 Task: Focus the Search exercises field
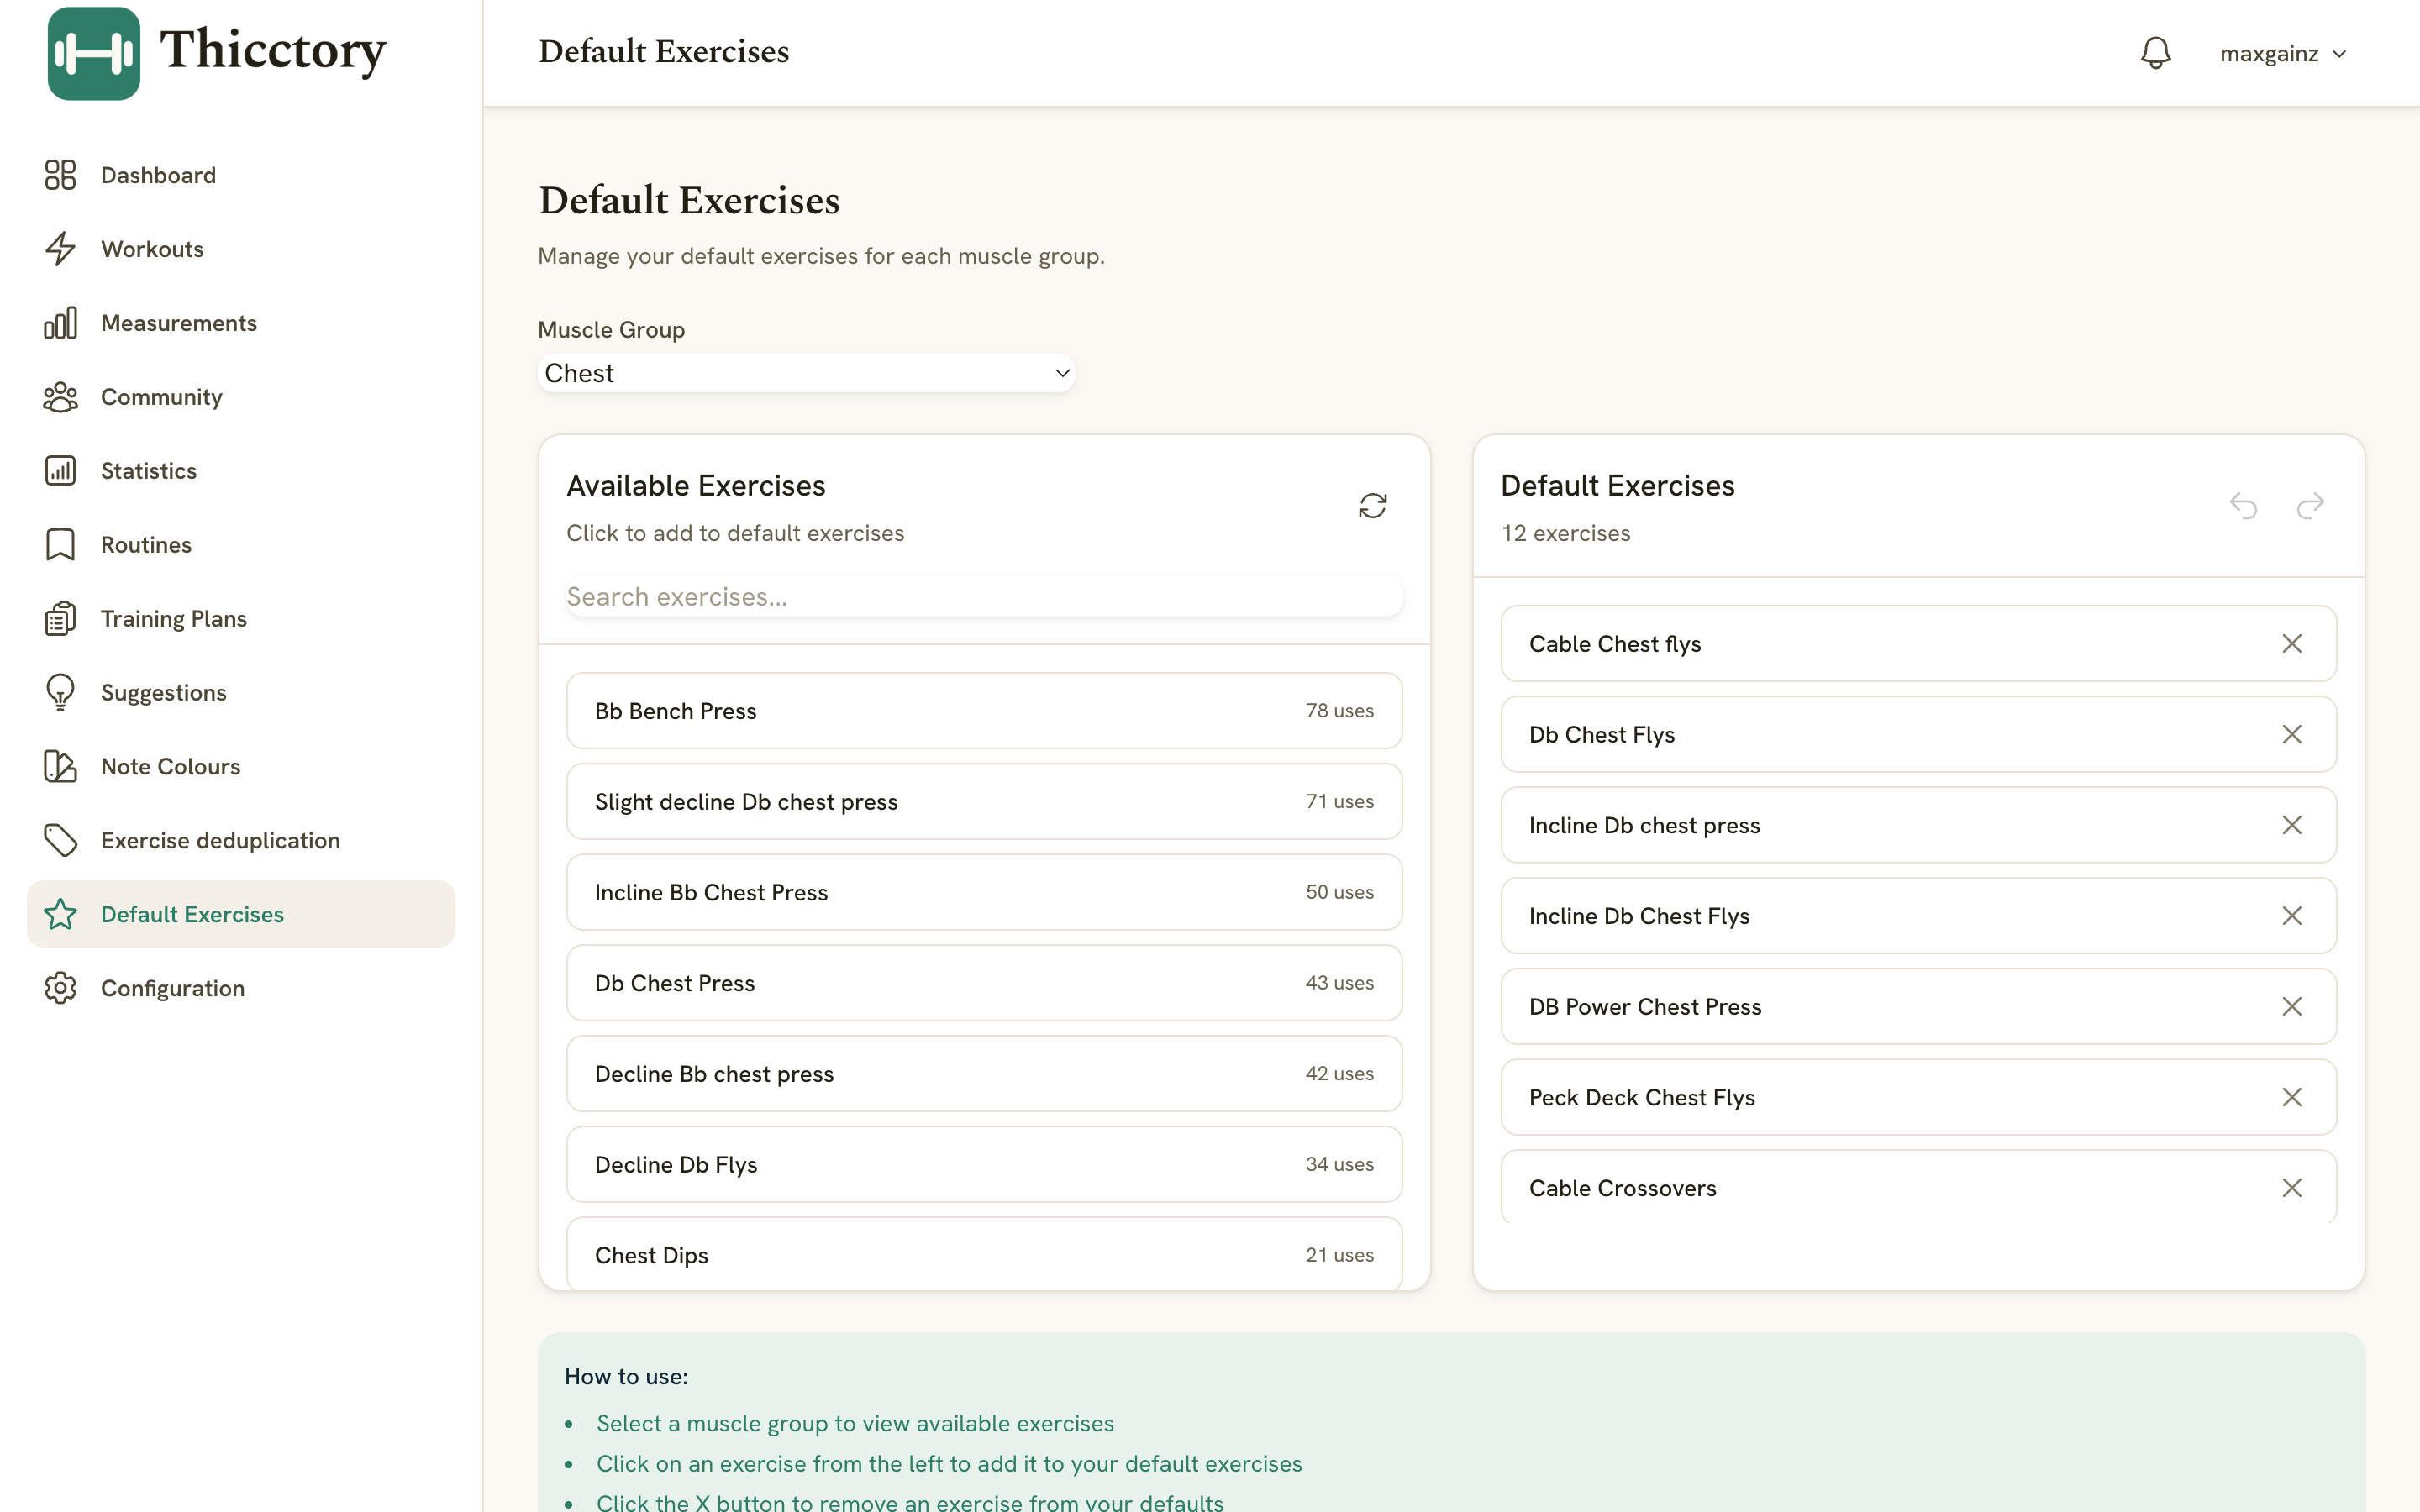984,597
